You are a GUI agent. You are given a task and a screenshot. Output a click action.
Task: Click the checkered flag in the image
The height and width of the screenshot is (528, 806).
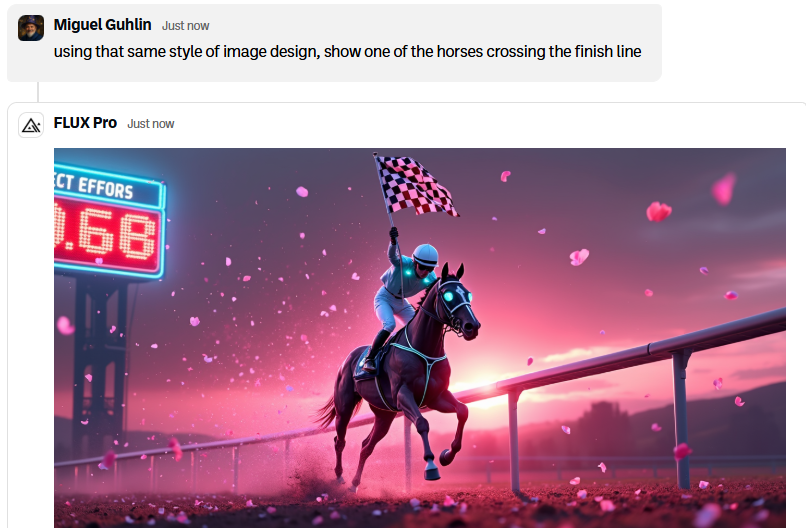[x=415, y=186]
